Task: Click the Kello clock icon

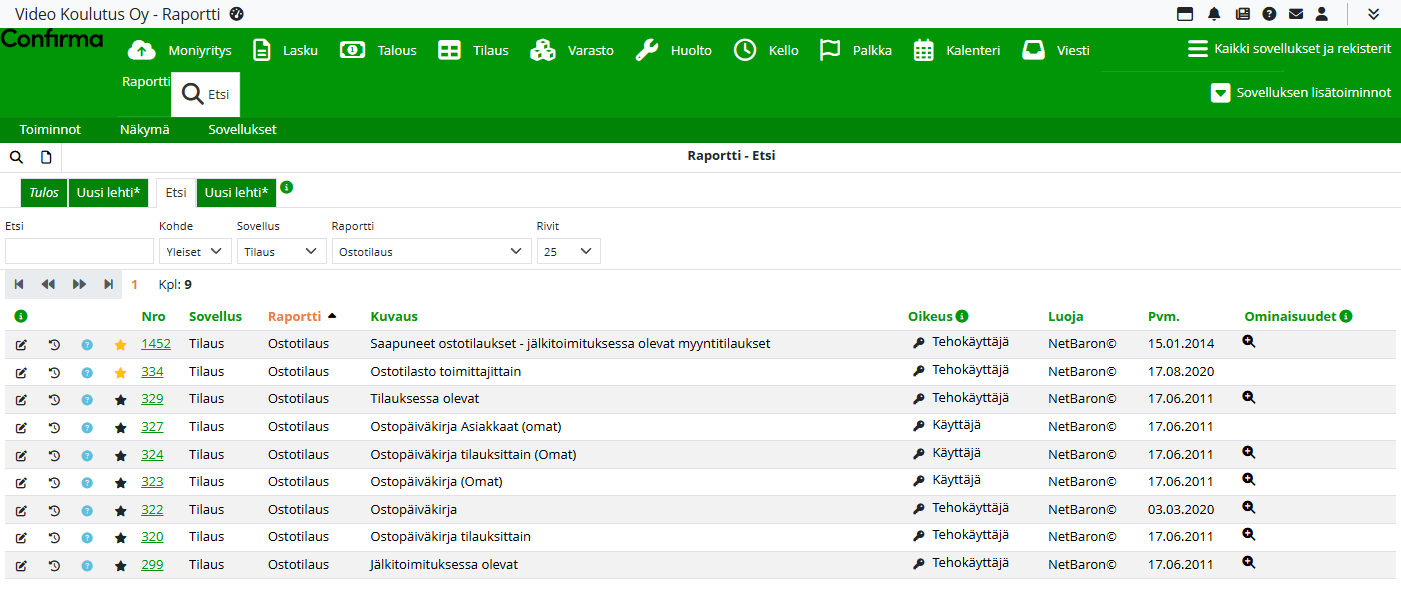Action: (745, 50)
